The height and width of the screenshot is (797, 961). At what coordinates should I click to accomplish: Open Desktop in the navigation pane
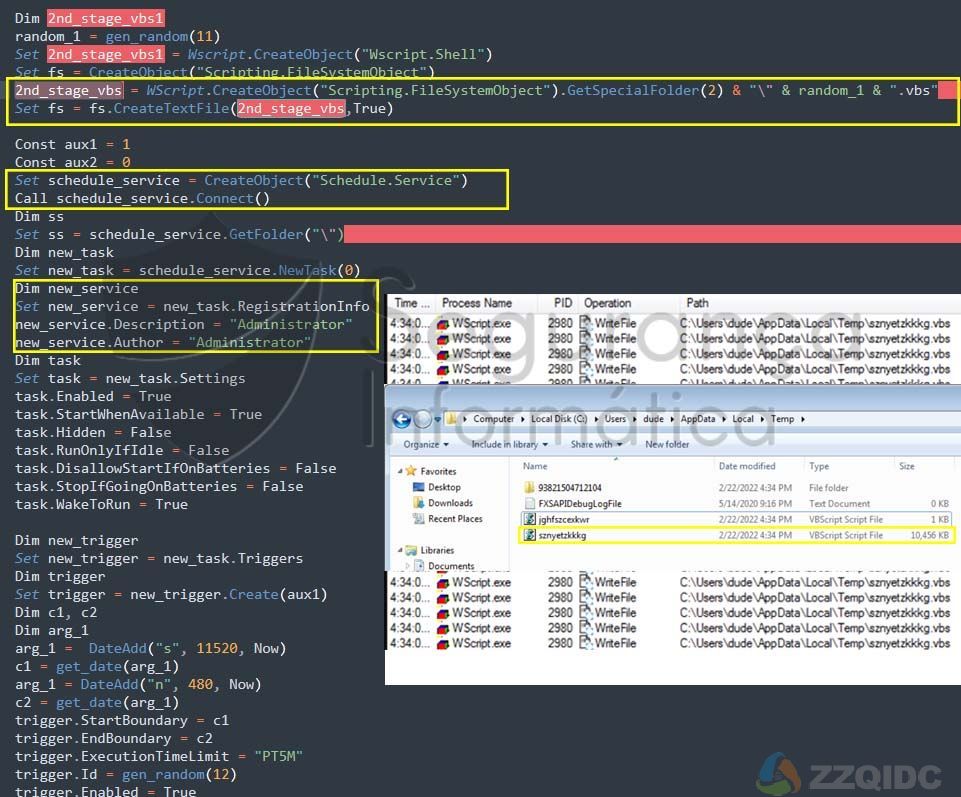click(444, 487)
